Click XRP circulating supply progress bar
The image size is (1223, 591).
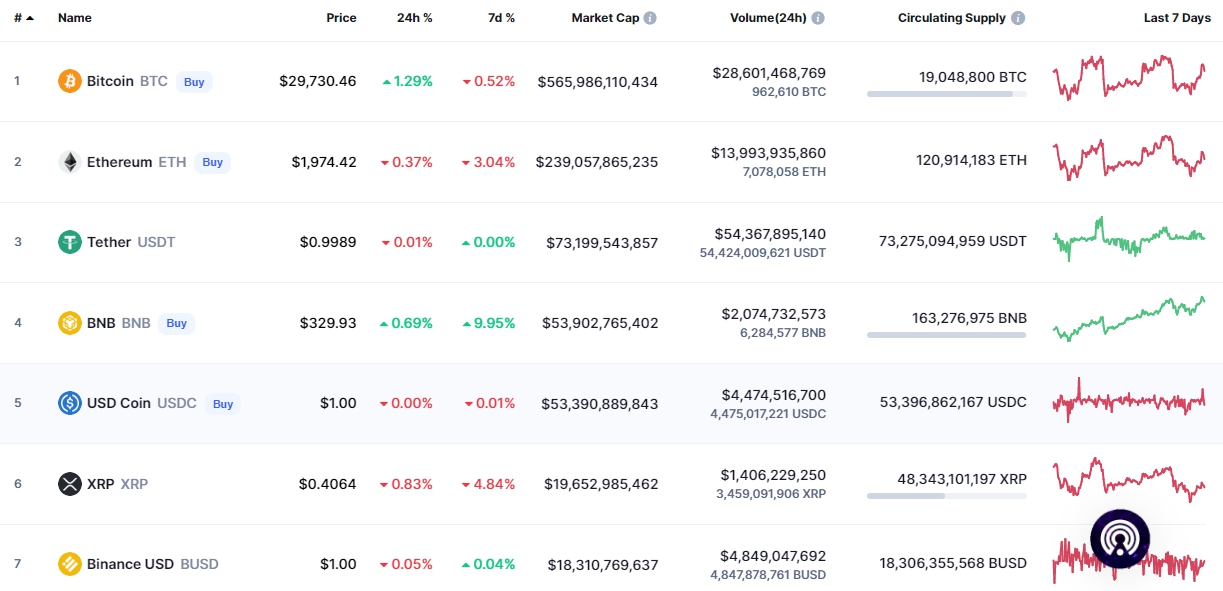tap(946, 496)
